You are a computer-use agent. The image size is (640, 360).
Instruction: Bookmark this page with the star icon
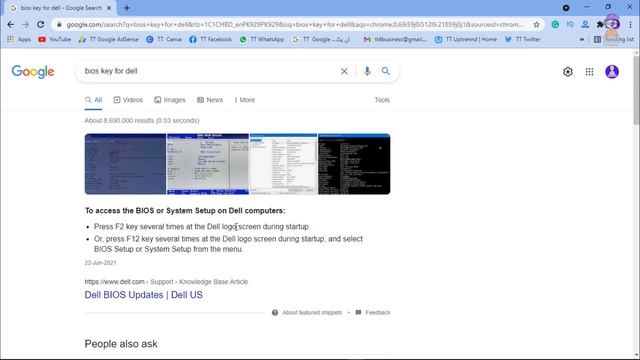[536, 24]
